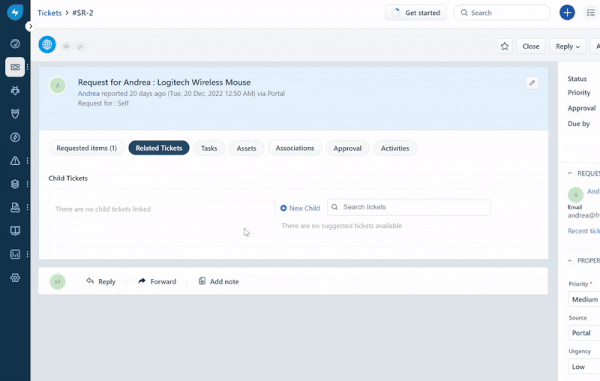Open Andrea requester link in header
600x381 pixels.
click(x=88, y=93)
